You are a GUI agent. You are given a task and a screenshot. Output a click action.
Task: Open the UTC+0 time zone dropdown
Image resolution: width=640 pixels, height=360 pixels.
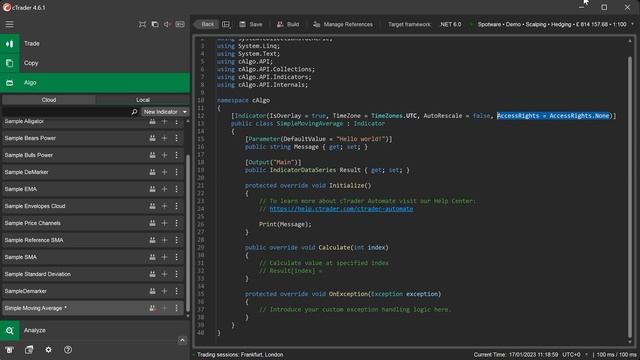pos(576,355)
